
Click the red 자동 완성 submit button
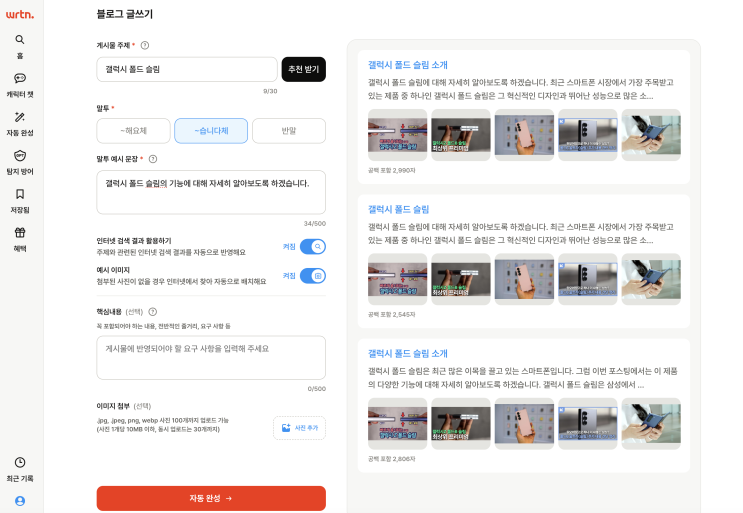[211, 498]
